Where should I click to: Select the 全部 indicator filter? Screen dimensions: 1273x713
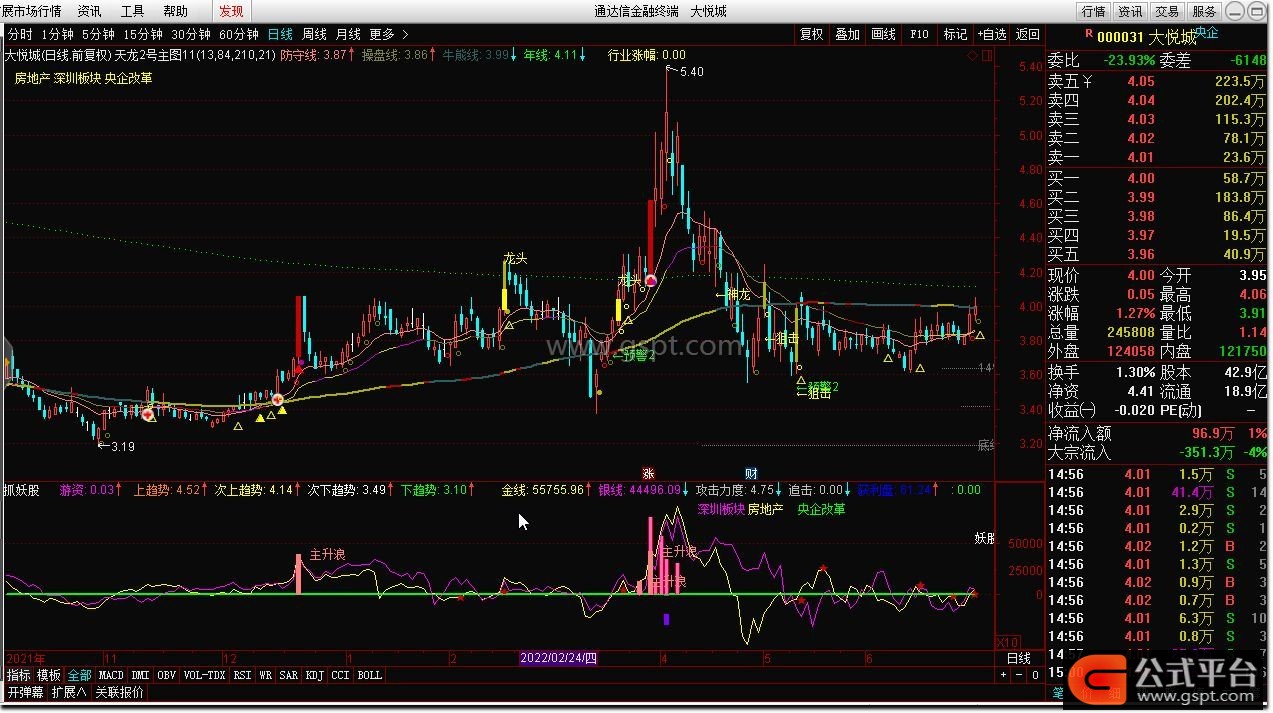[79, 675]
